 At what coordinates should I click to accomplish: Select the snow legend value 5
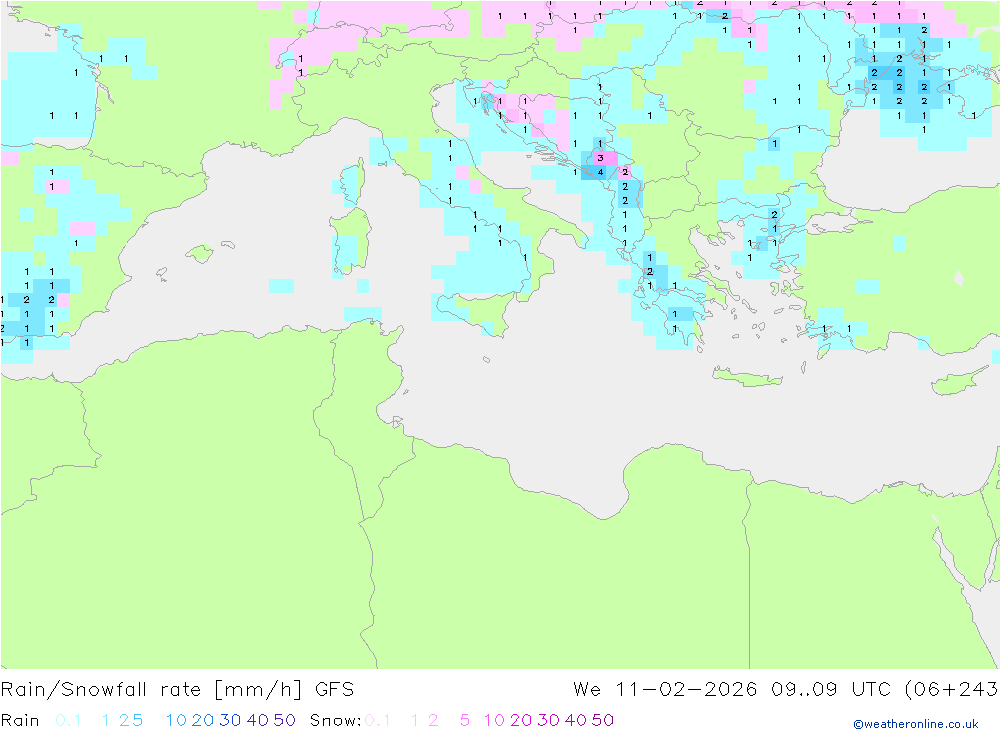465,720
